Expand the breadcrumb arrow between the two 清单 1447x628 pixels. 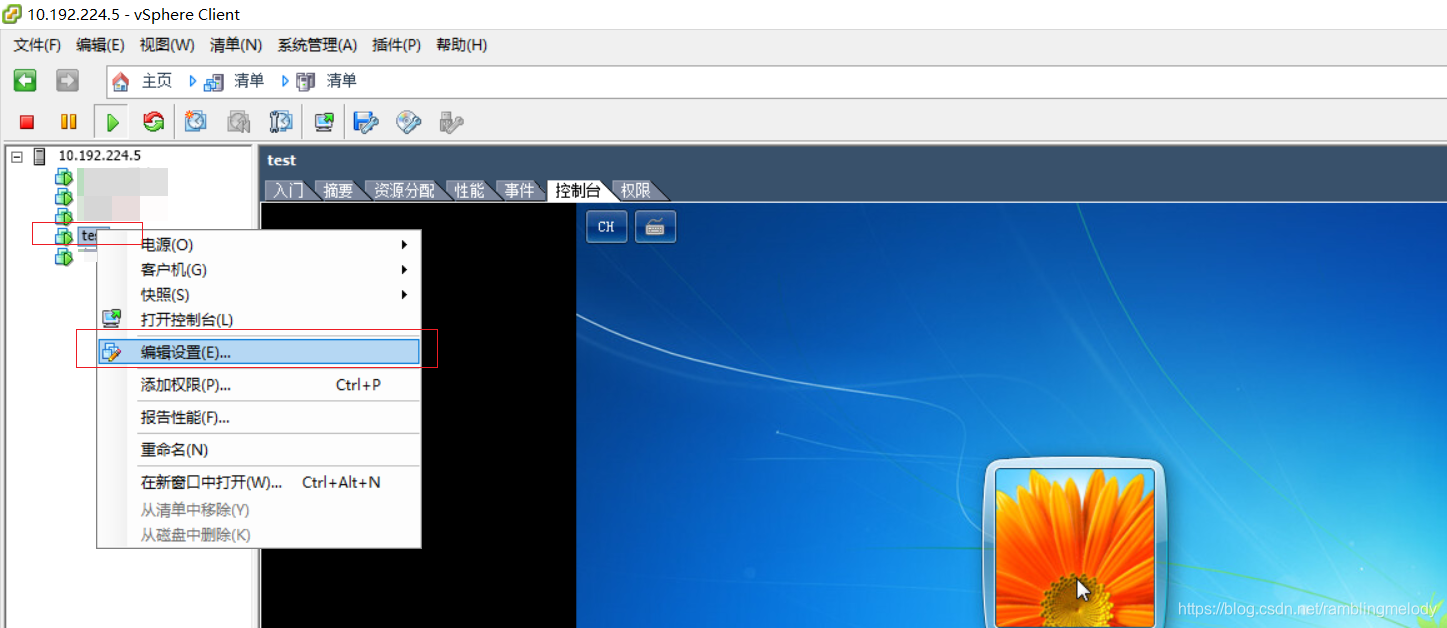[285, 81]
